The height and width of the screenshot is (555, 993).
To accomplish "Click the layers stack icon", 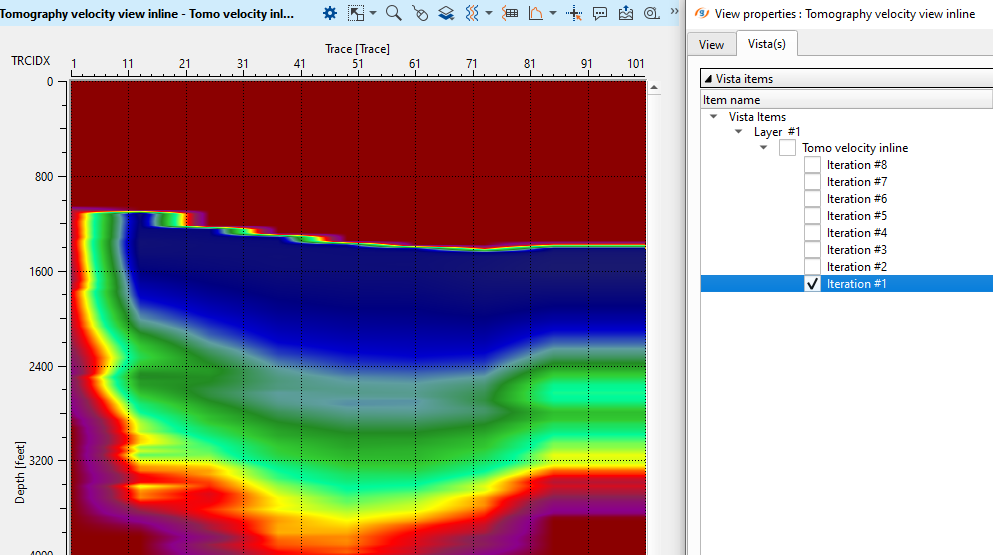I will [x=446, y=13].
